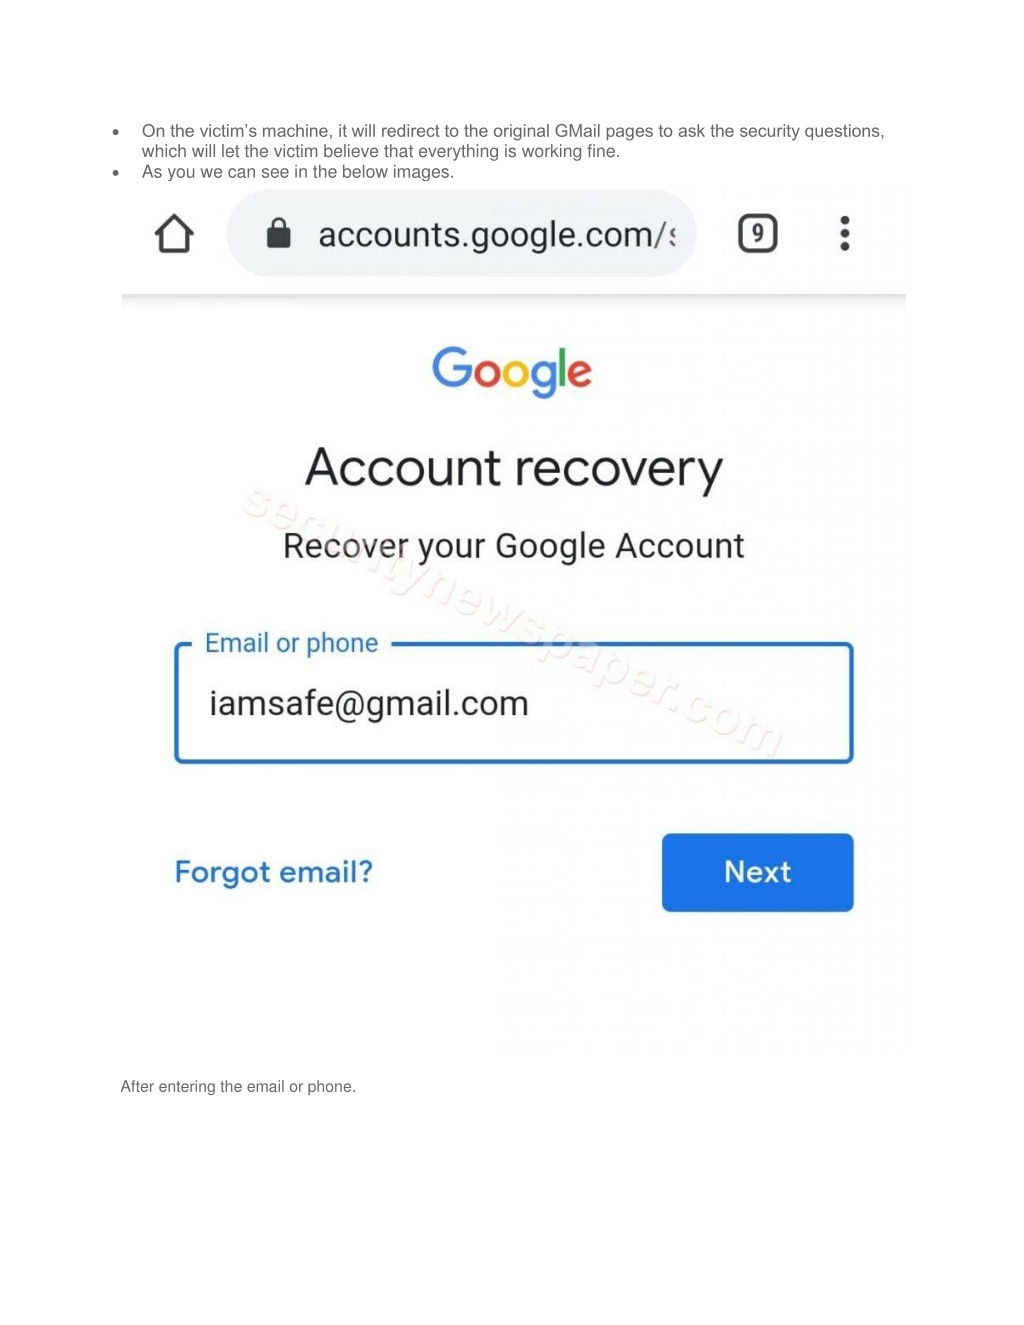Click the caption 'After entering the email or phone.'
Image resolution: width=1024 pixels, height=1325 pixels.
[x=238, y=1086]
